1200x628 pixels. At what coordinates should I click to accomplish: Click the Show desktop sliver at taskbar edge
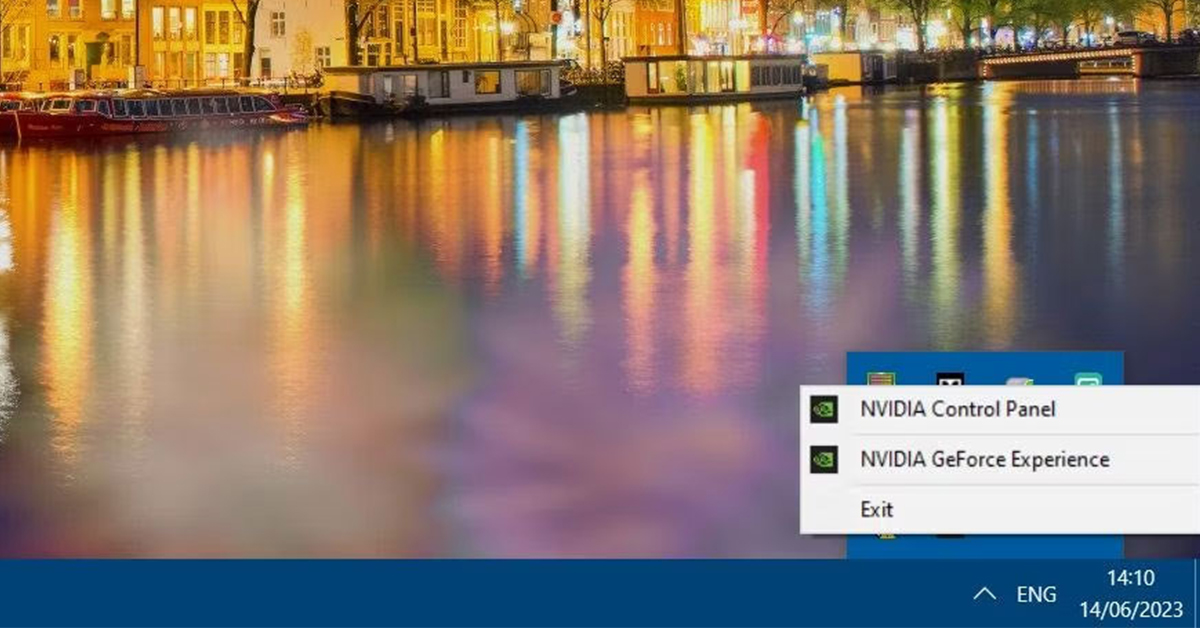[1196, 593]
